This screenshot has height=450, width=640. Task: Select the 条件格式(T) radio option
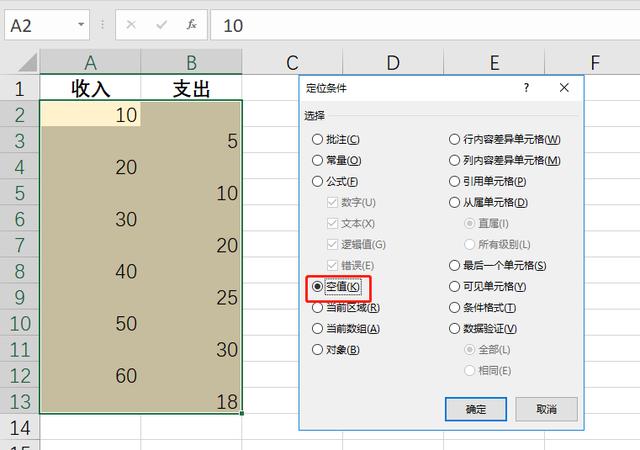pos(482,307)
